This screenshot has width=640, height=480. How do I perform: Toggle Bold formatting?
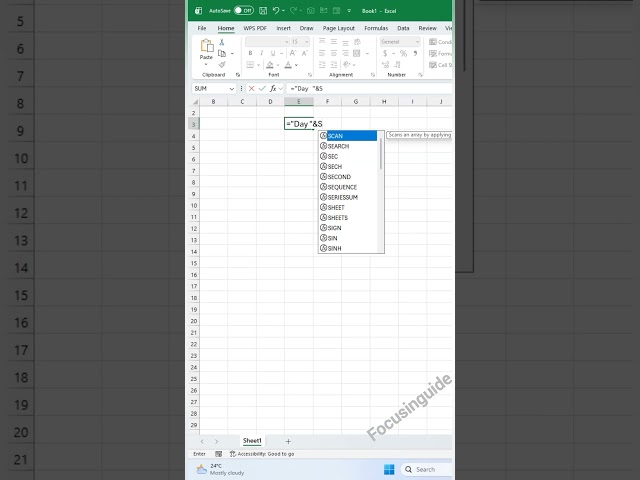coord(250,53)
